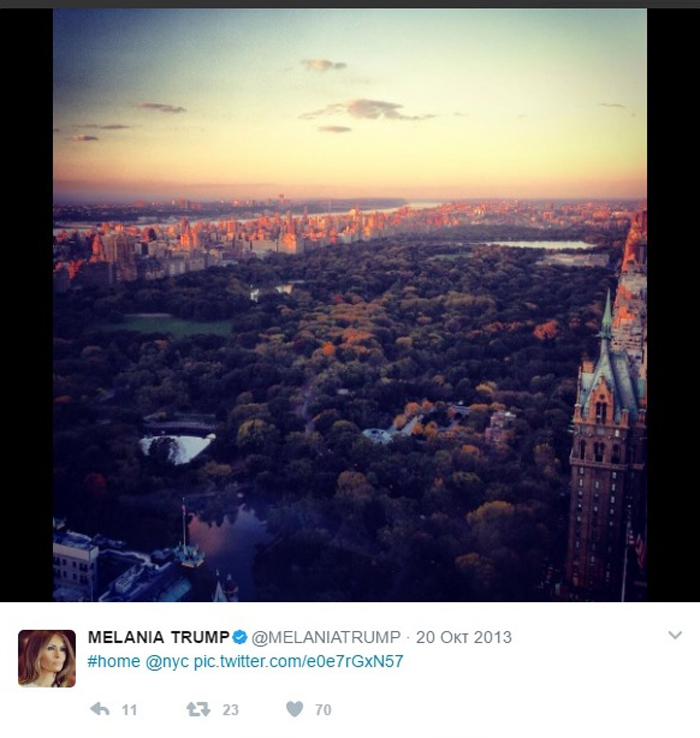Image resolution: width=700 pixels, height=738 pixels.
Task: Retweet using the retweet arrows icon
Action: (x=198, y=709)
